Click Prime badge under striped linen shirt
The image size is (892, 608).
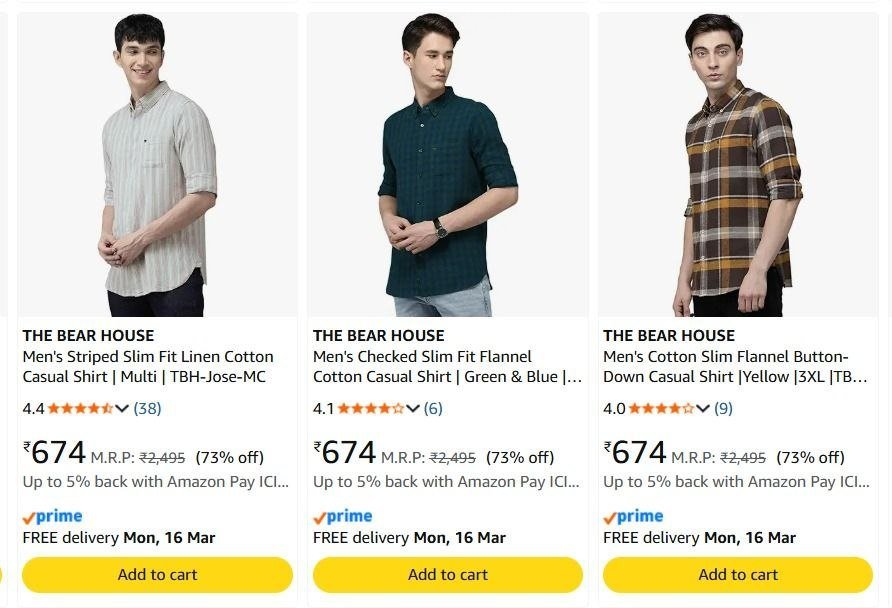(x=52, y=517)
